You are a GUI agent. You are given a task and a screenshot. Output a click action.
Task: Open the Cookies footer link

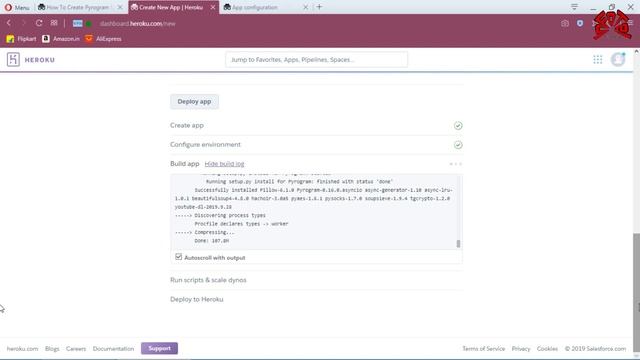547,349
